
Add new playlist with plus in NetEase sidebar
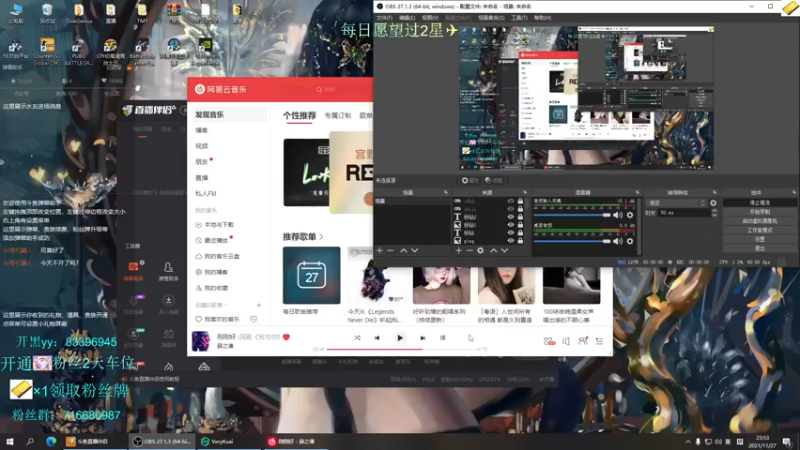click(x=259, y=305)
